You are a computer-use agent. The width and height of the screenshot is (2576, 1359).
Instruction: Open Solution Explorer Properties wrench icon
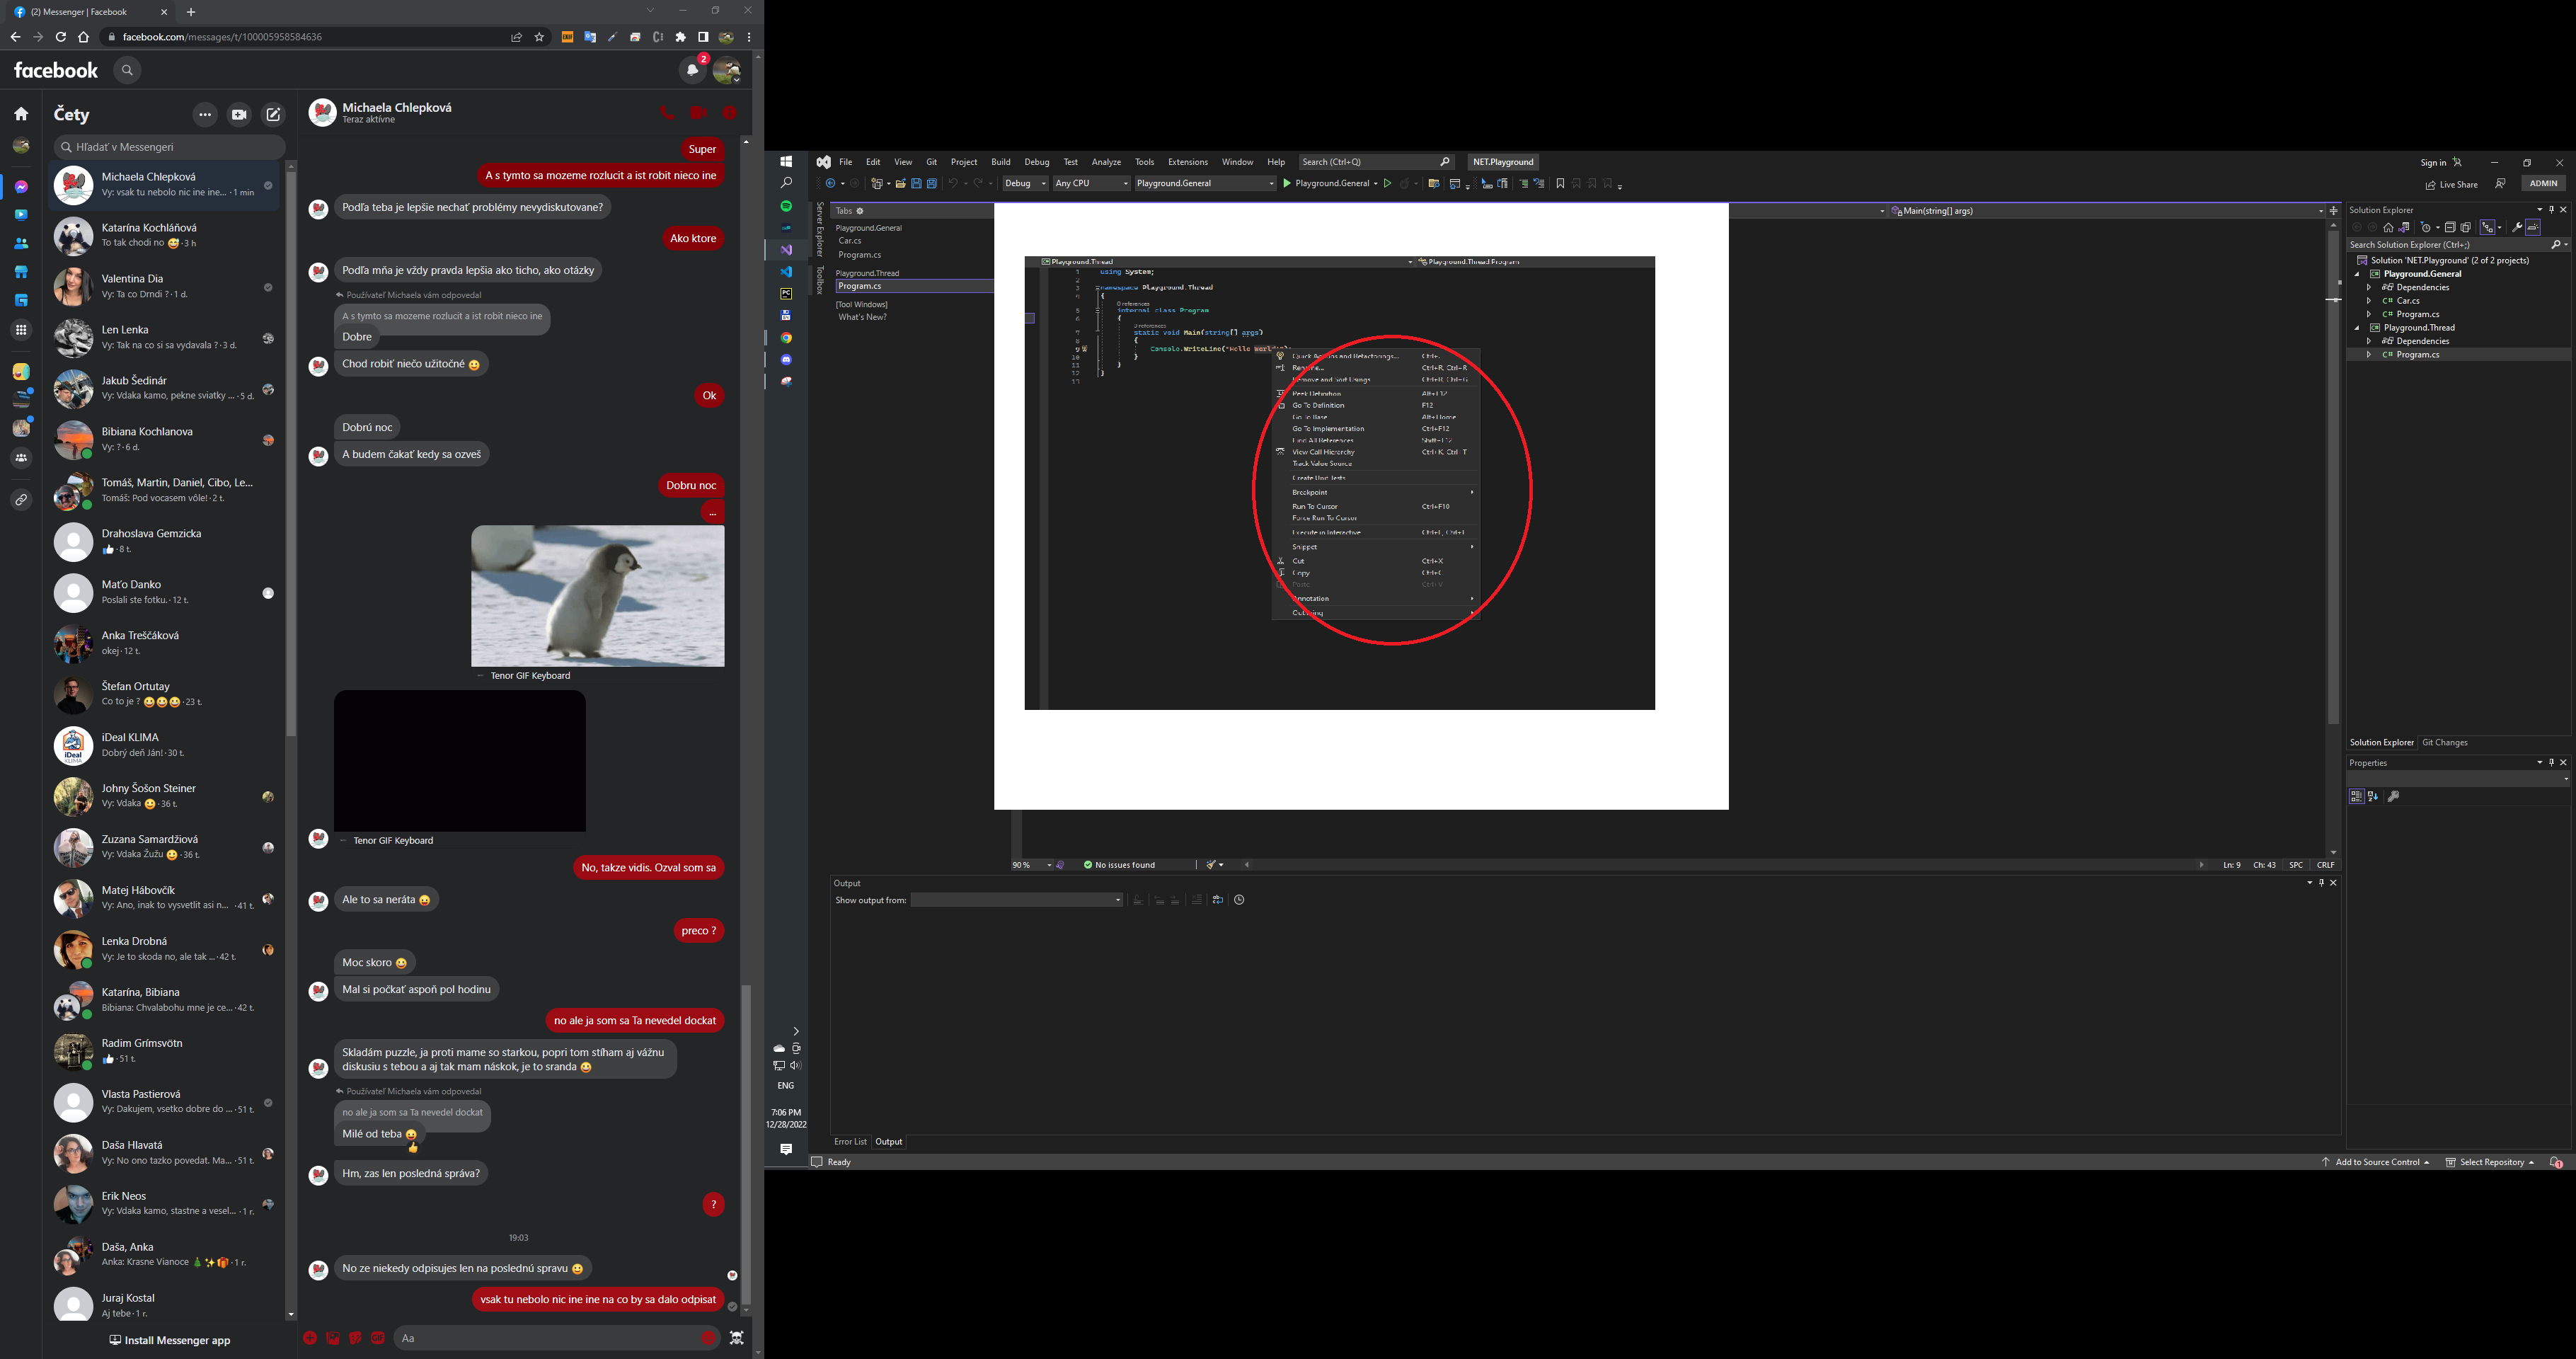(2517, 228)
